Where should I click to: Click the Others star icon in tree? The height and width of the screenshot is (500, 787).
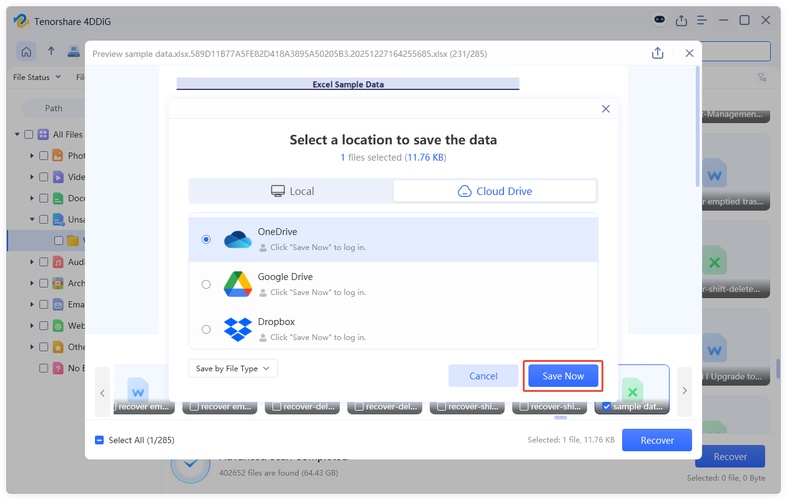click(x=58, y=347)
